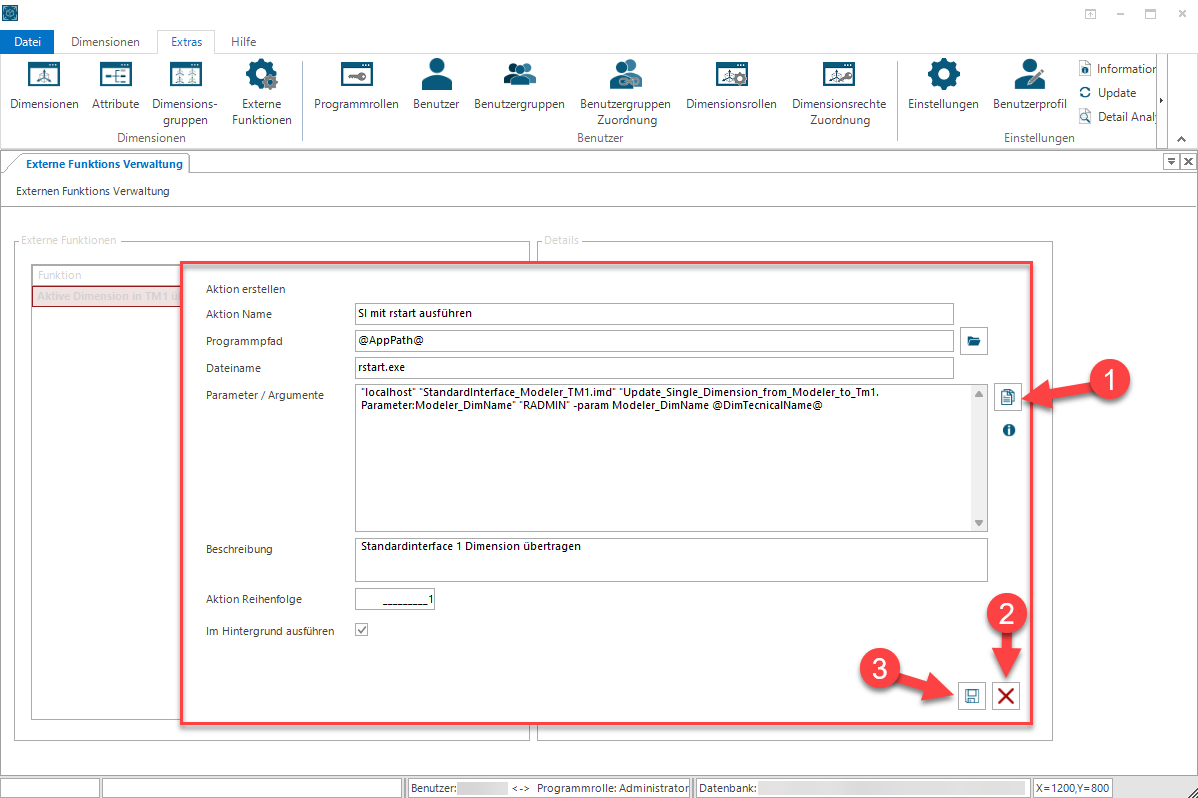Open Benutzerprofil in the ribbon
1198x798 pixels.
(x=1029, y=85)
